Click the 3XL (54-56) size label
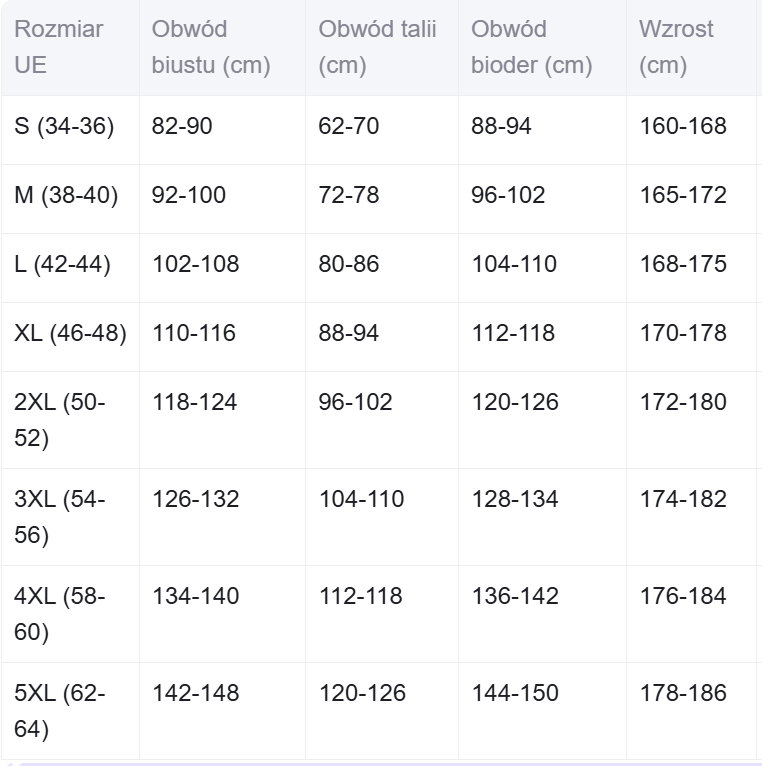Viewport: 762px width, 766px height. click(x=60, y=516)
